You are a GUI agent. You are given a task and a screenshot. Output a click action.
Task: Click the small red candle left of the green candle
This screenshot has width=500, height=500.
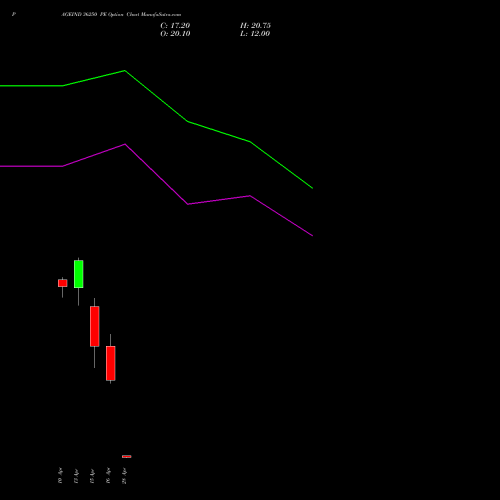pyautogui.click(x=63, y=283)
